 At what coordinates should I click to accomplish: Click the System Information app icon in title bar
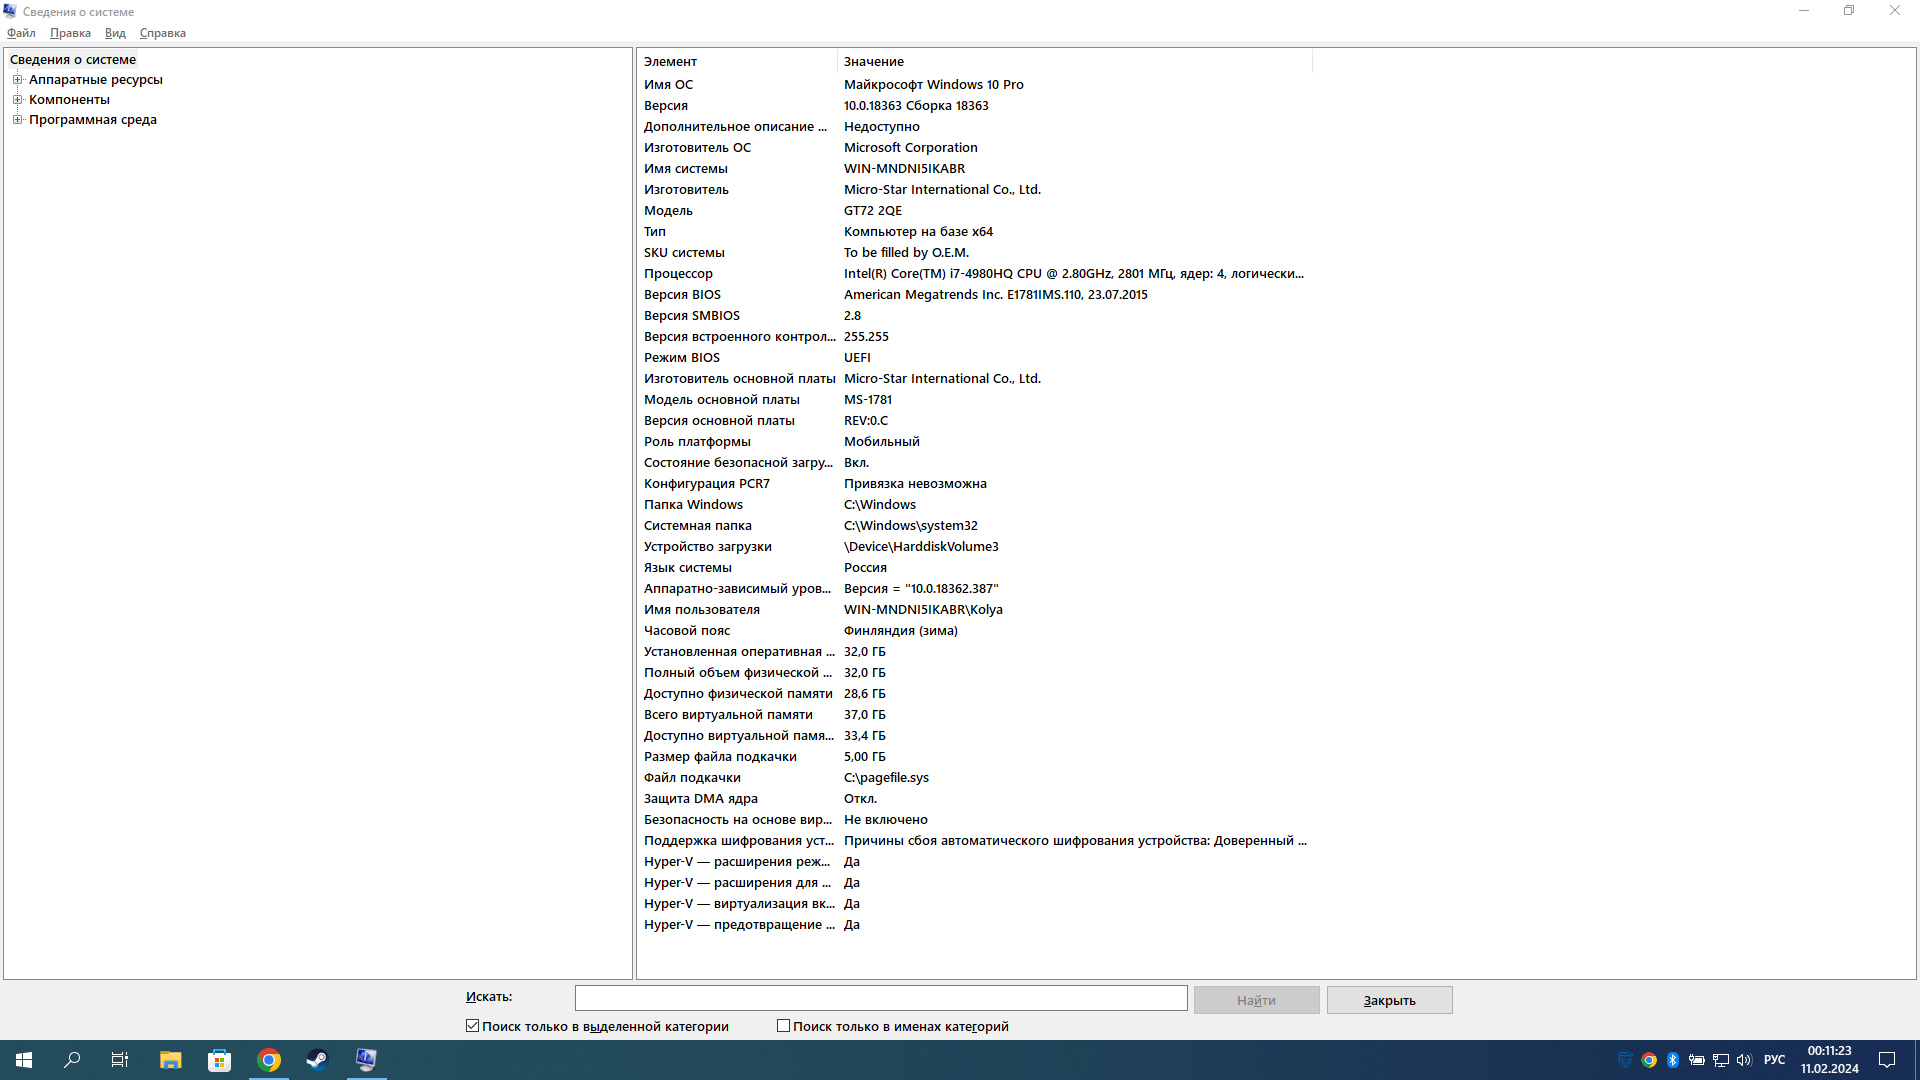pos(10,11)
